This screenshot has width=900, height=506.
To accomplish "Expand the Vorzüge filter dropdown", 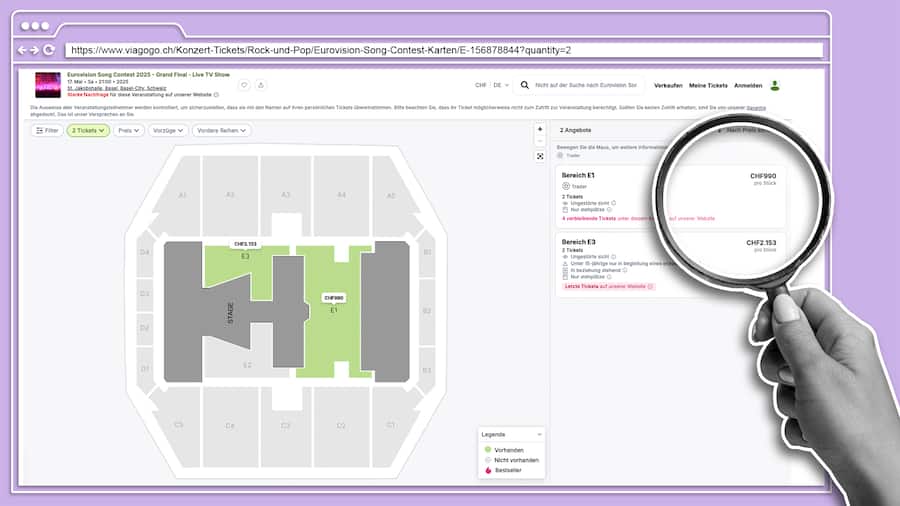I will pos(168,130).
